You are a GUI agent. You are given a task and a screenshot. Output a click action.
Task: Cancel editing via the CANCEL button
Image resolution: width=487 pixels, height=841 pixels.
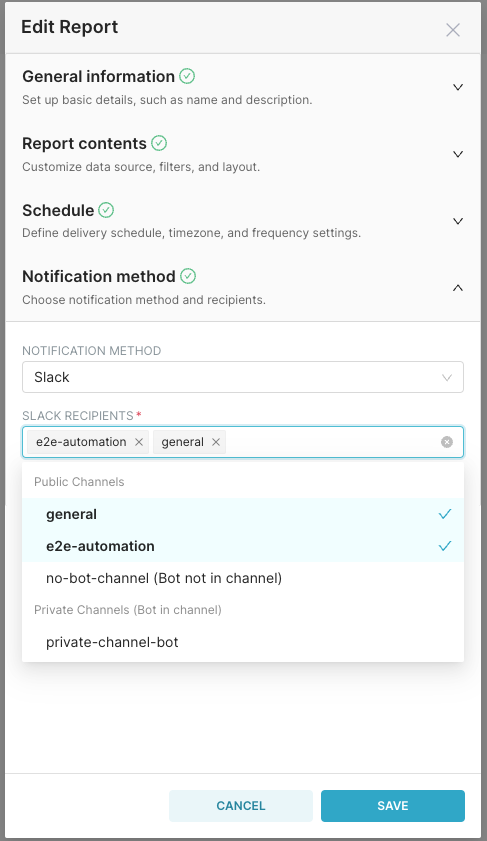pos(241,806)
